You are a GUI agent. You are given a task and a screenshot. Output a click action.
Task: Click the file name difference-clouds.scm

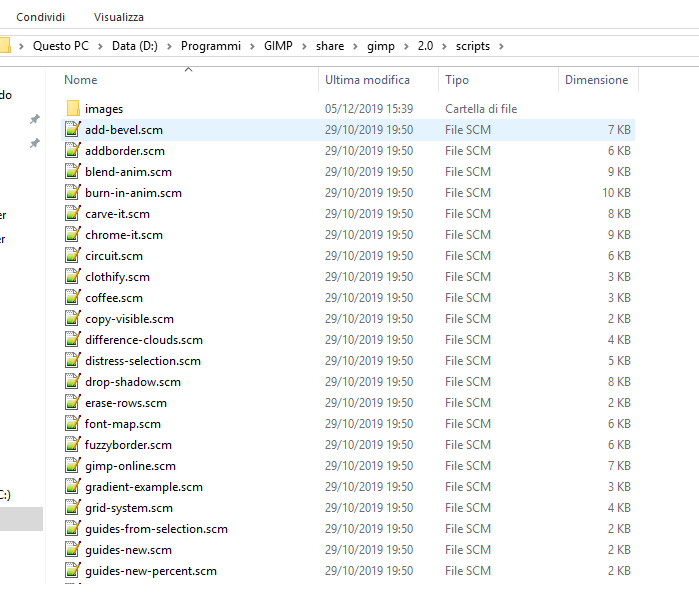144,340
